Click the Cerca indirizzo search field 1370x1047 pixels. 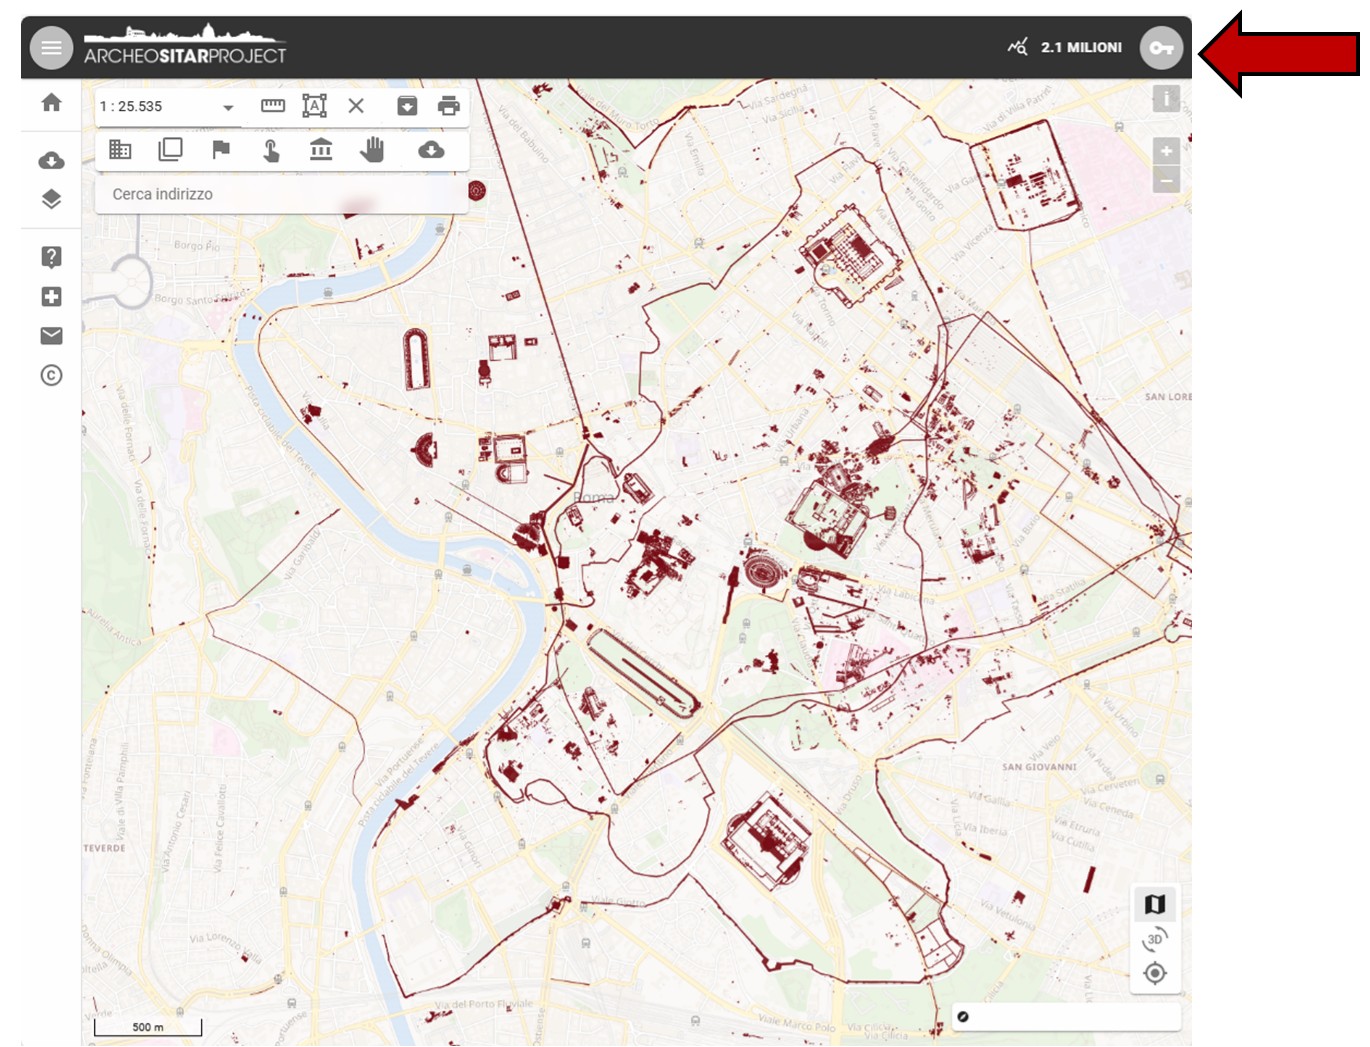pyautogui.click(x=280, y=194)
